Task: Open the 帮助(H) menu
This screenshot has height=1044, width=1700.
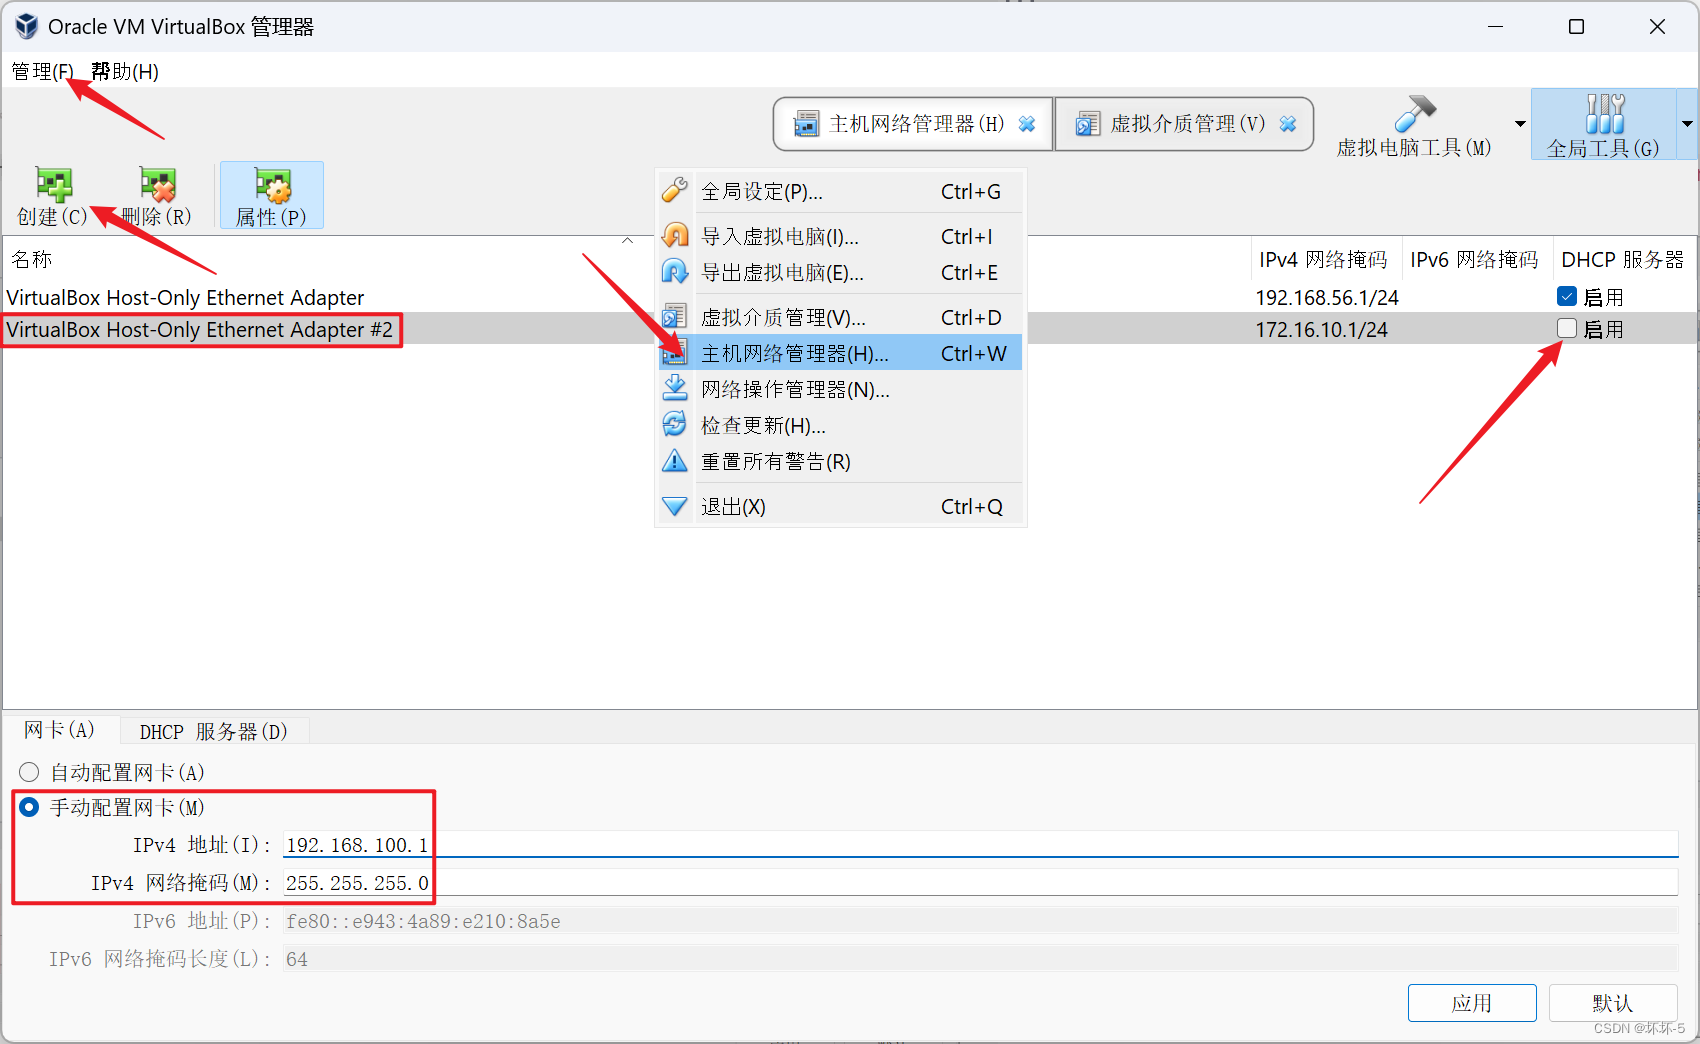Action: point(125,72)
